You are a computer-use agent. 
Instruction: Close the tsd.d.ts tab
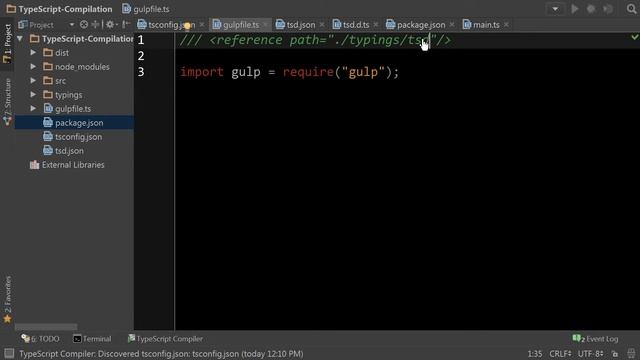376,25
